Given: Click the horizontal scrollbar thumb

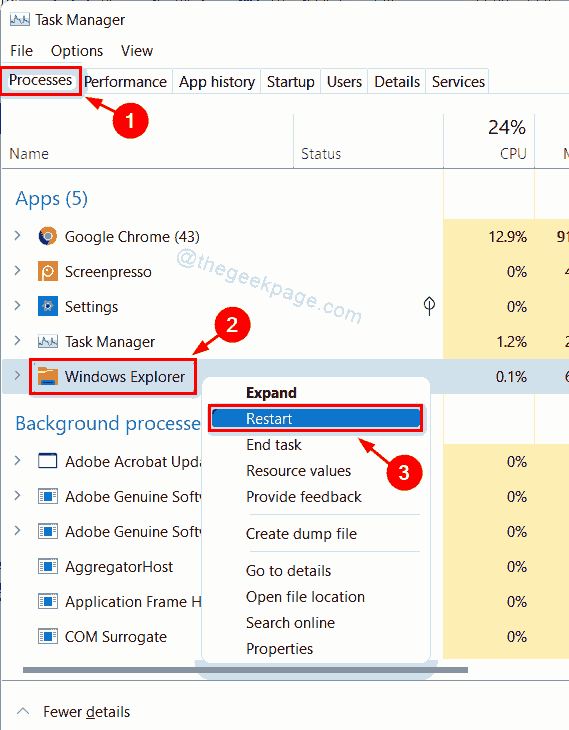Looking at the screenshot, I should (x=245, y=670).
